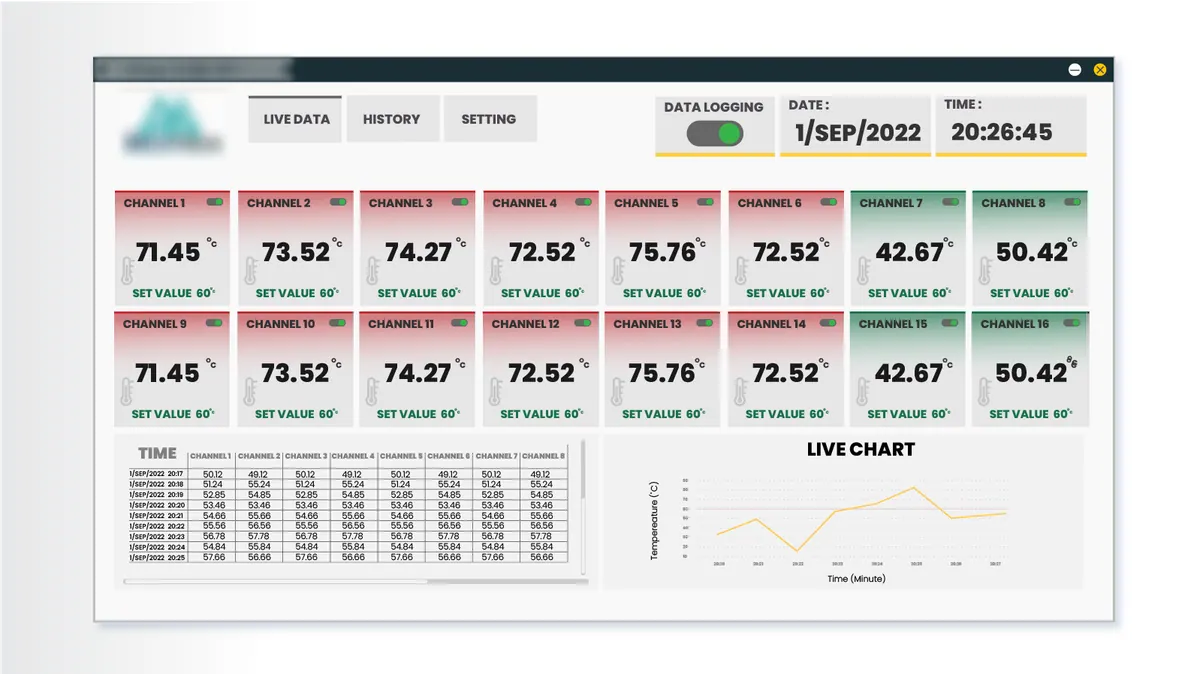Click the live chart temperature line

[861, 518]
